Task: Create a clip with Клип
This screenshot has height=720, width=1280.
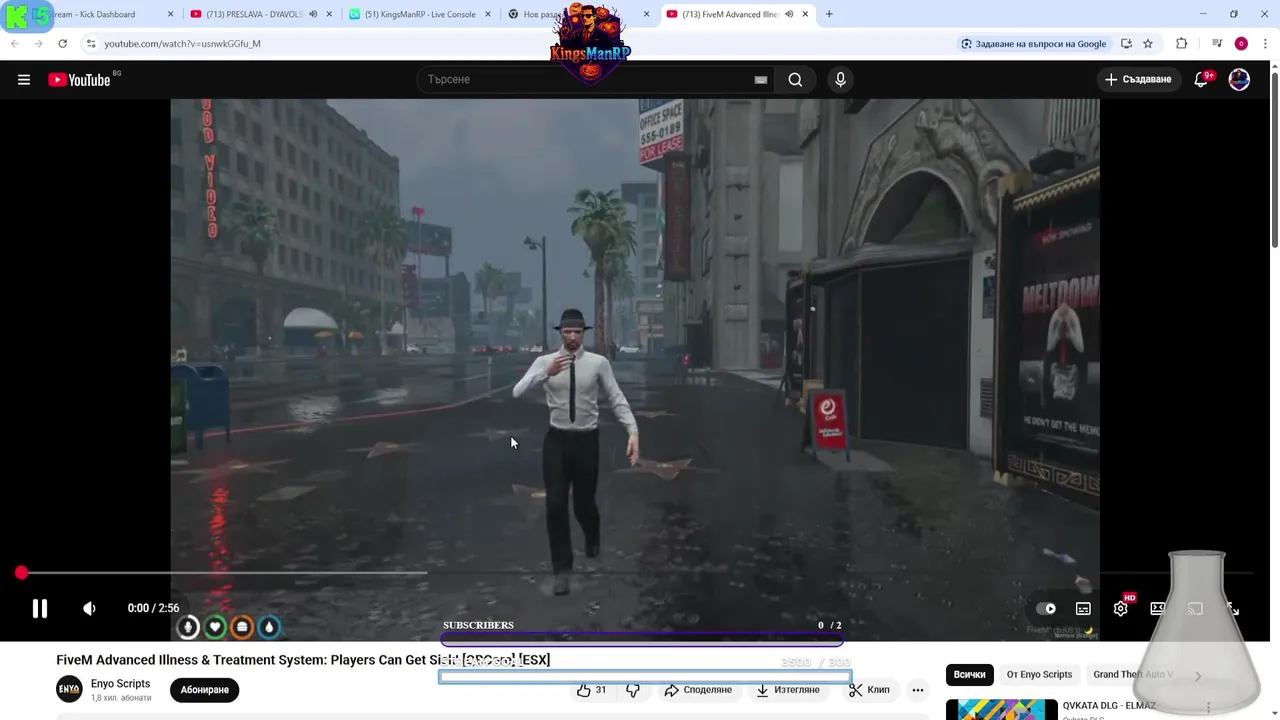Action: click(869, 690)
